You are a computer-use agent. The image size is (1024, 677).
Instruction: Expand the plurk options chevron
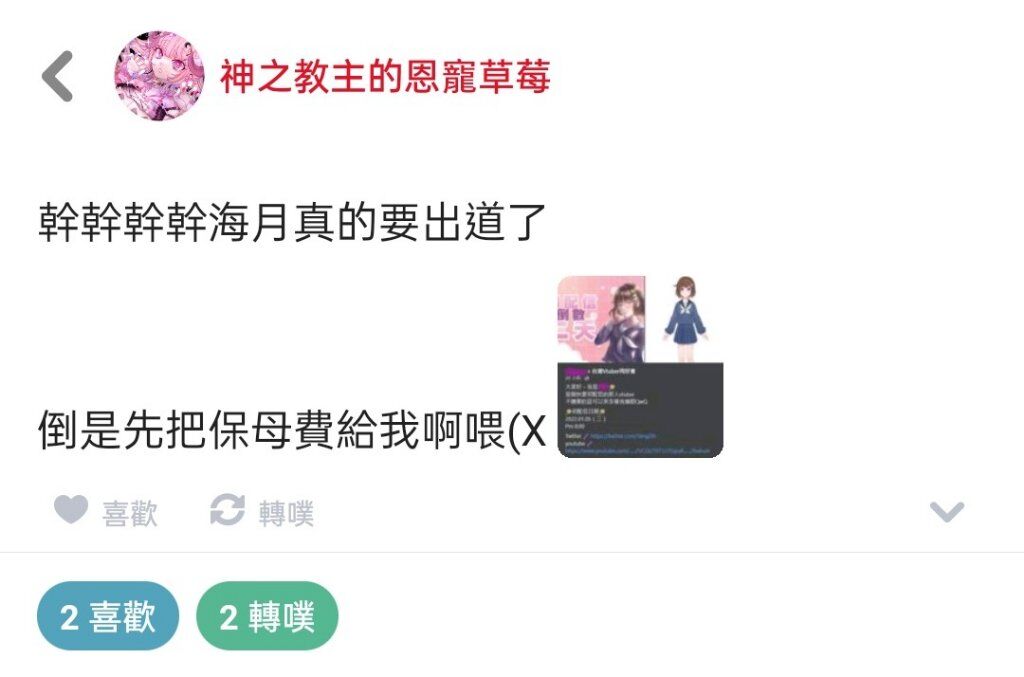947,512
